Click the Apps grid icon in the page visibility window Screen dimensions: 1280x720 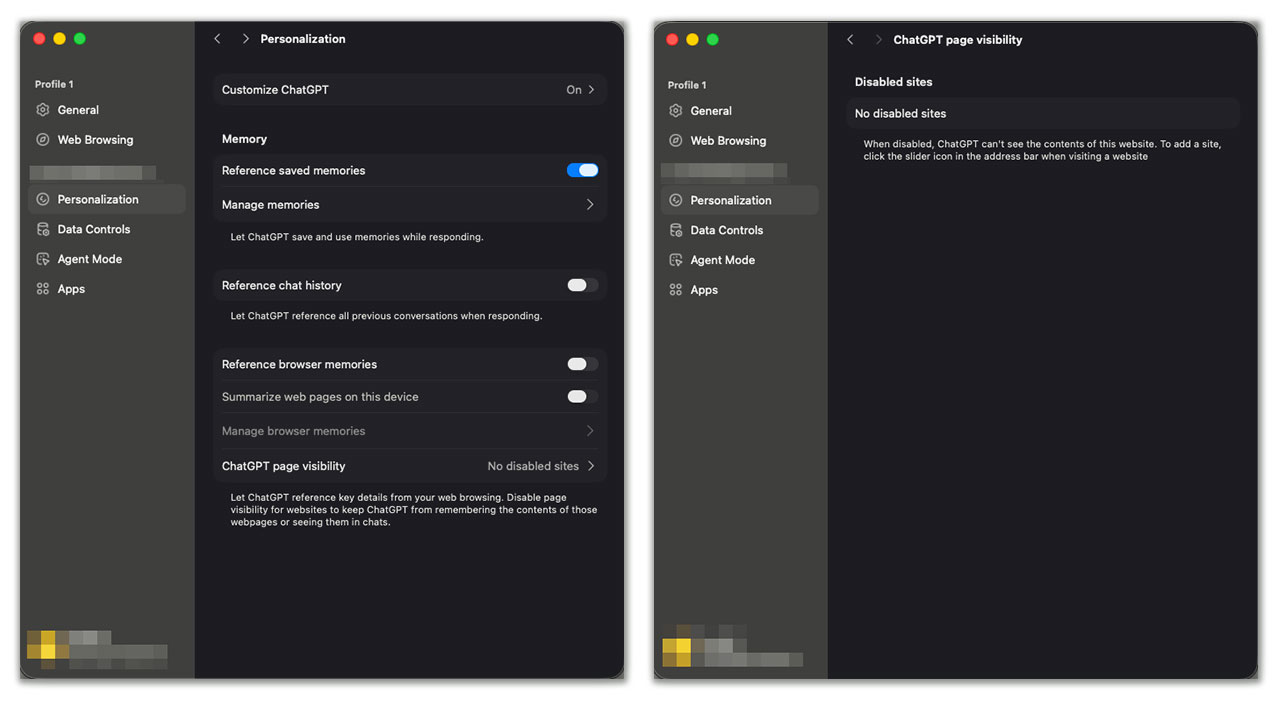point(675,290)
